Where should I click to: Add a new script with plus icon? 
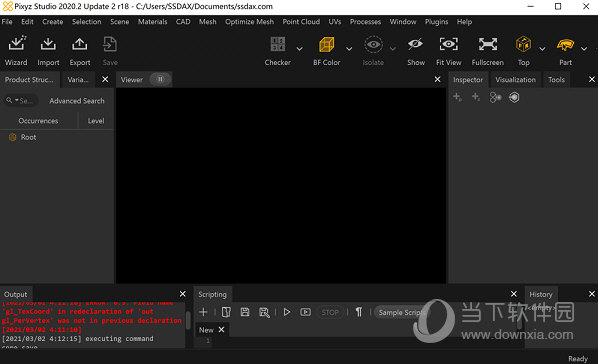(x=203, y=312)
